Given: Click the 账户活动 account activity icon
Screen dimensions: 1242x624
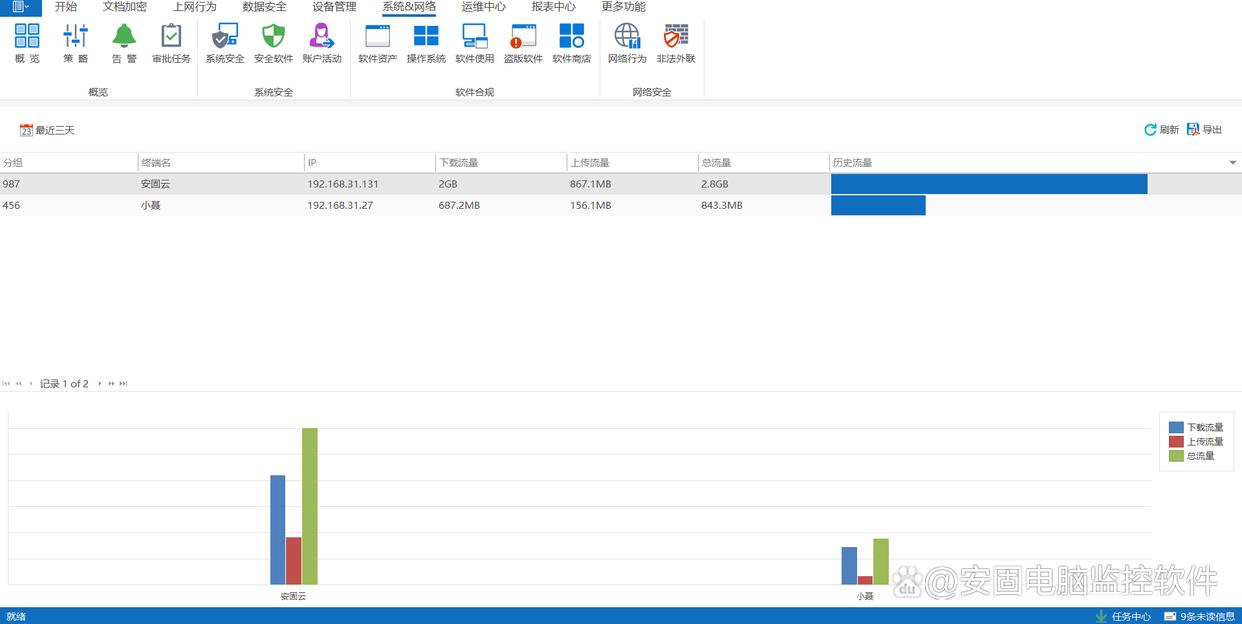Looking at the screenshot, I should [322, 37].
